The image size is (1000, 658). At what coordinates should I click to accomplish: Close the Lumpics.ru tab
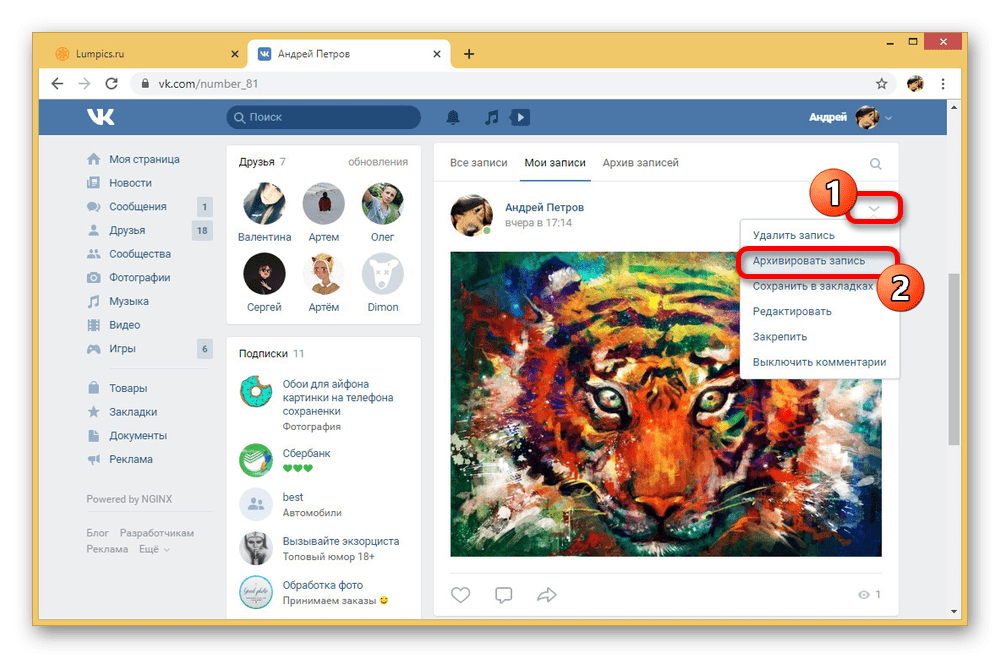(x=235, y=54)
